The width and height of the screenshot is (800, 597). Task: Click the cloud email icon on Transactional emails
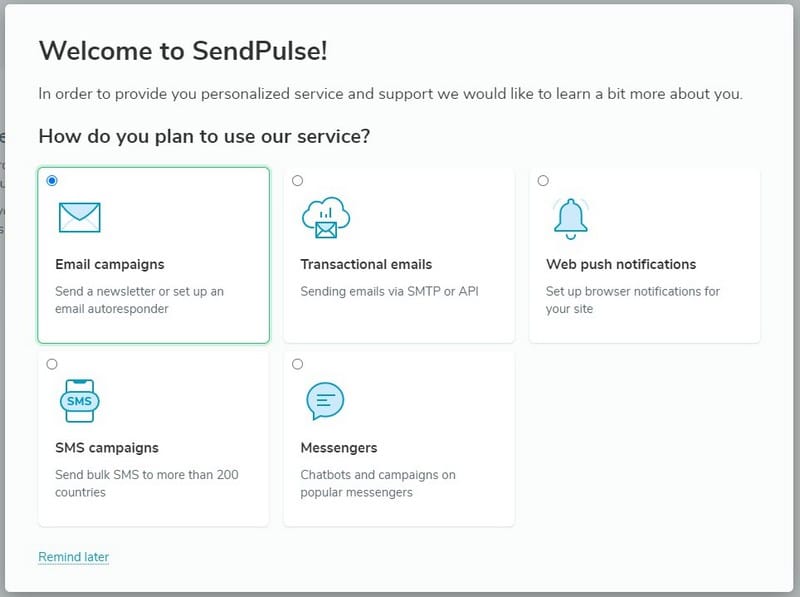325,217
